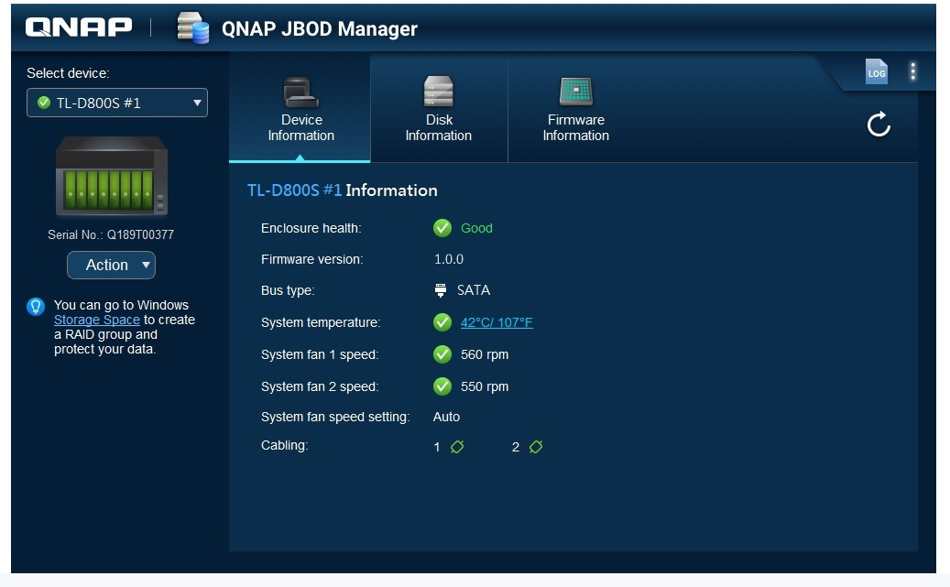Switch to the Device Information tab
This screenshot has height=587, width=950.
point(301,110)
